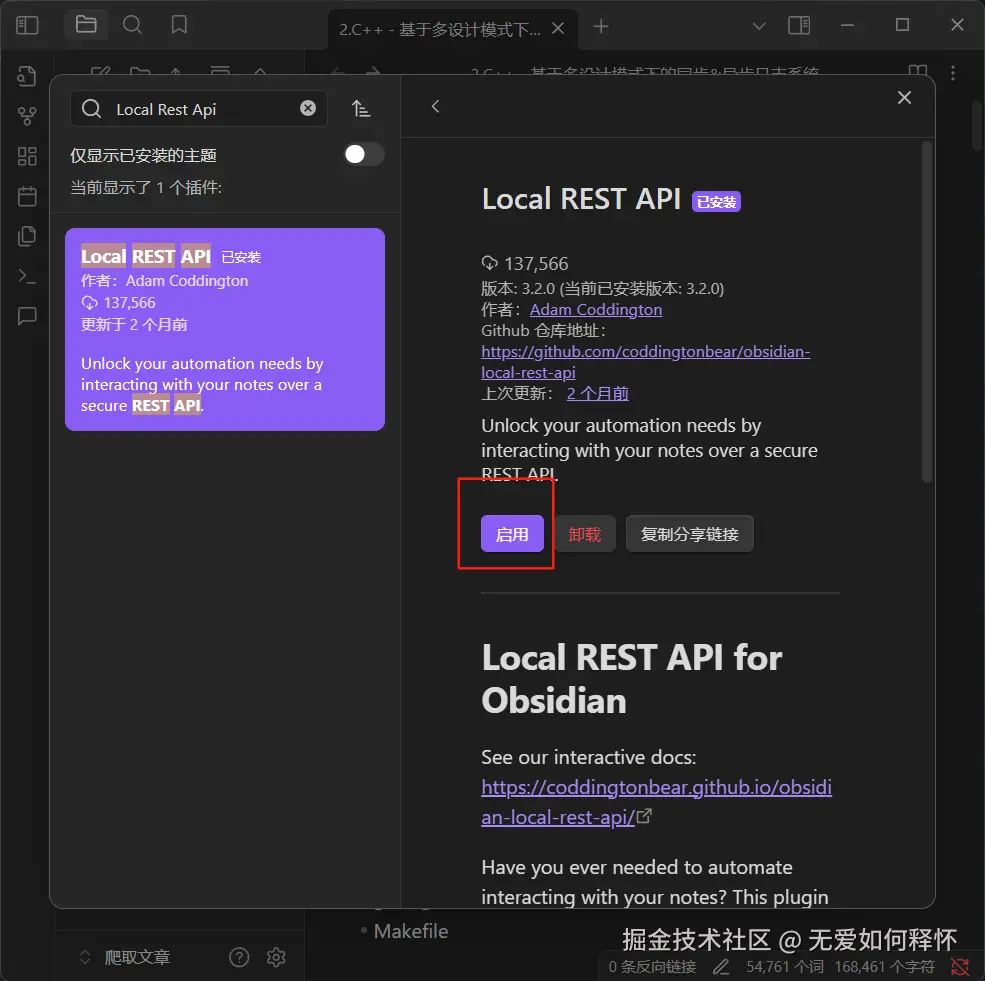Open the file explorer folder icon
The width and height of the screenshot is (985, 981).
86,24
